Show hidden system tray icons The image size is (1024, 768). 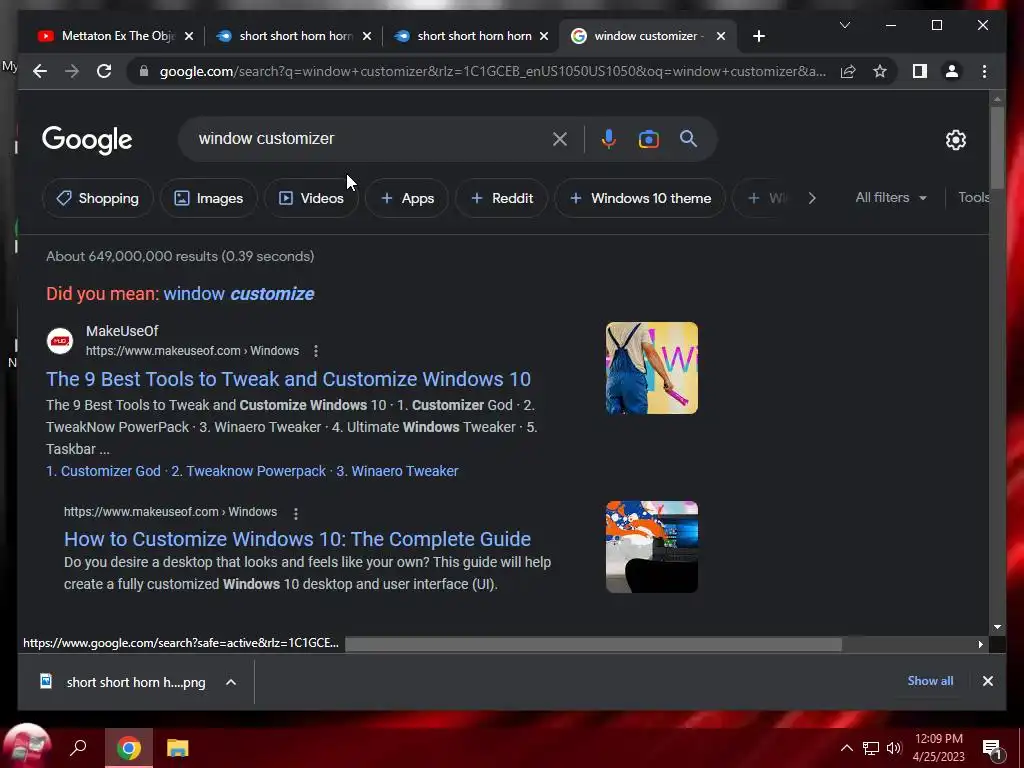(846, 748)
